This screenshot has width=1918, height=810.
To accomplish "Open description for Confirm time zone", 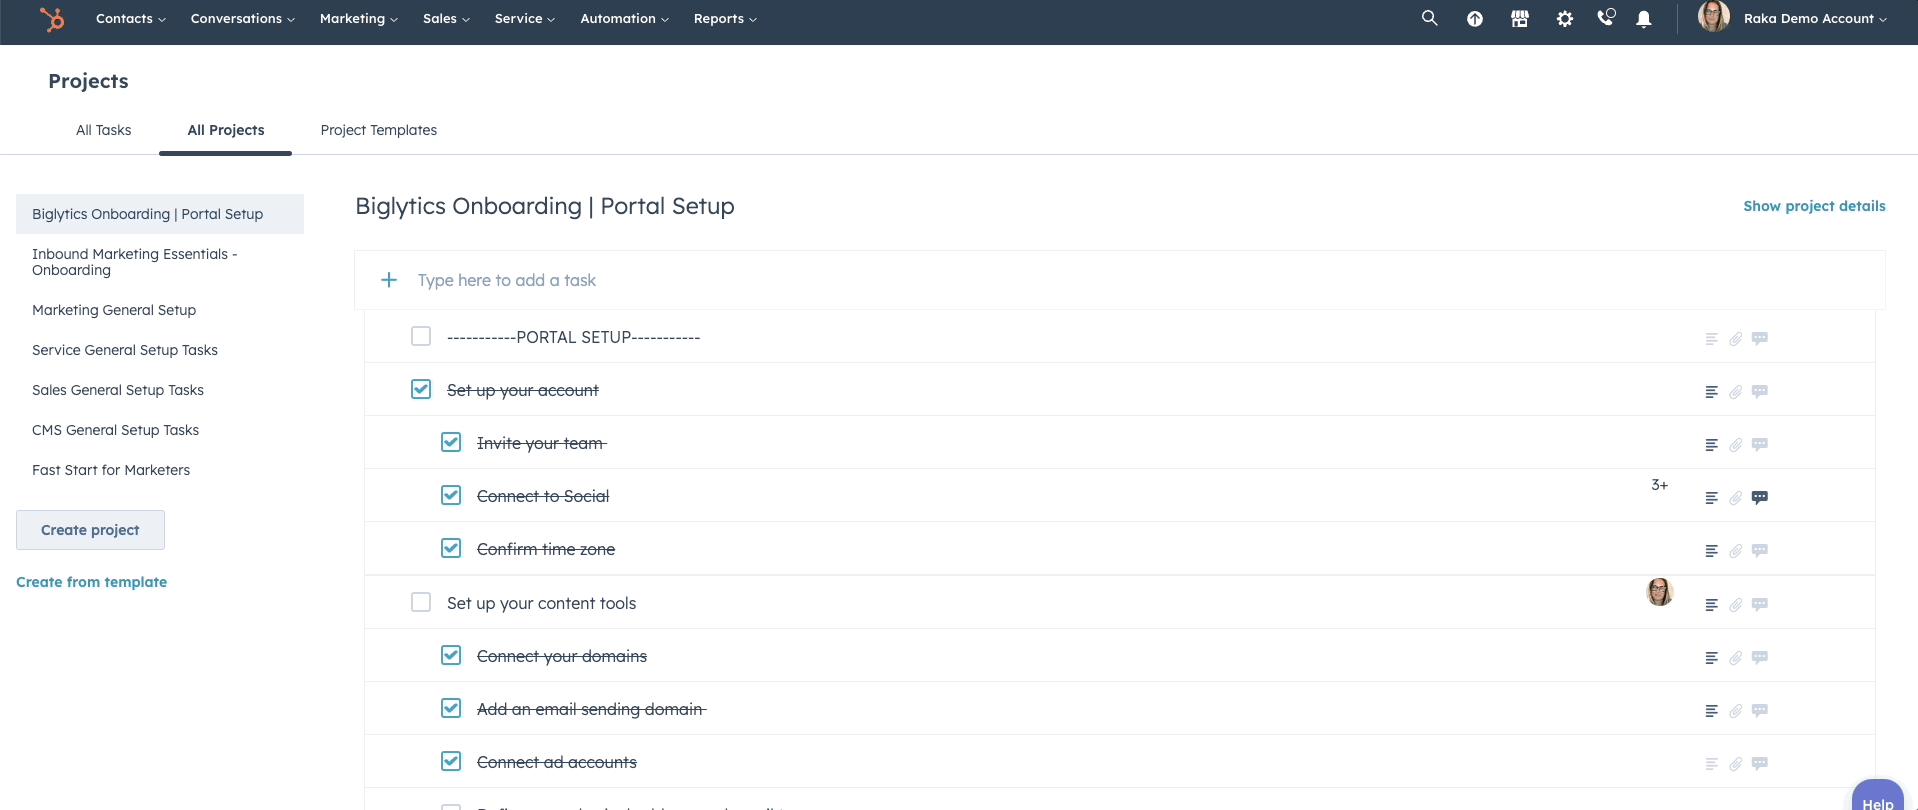I will pyautogui.click(x=1711, y=551).
